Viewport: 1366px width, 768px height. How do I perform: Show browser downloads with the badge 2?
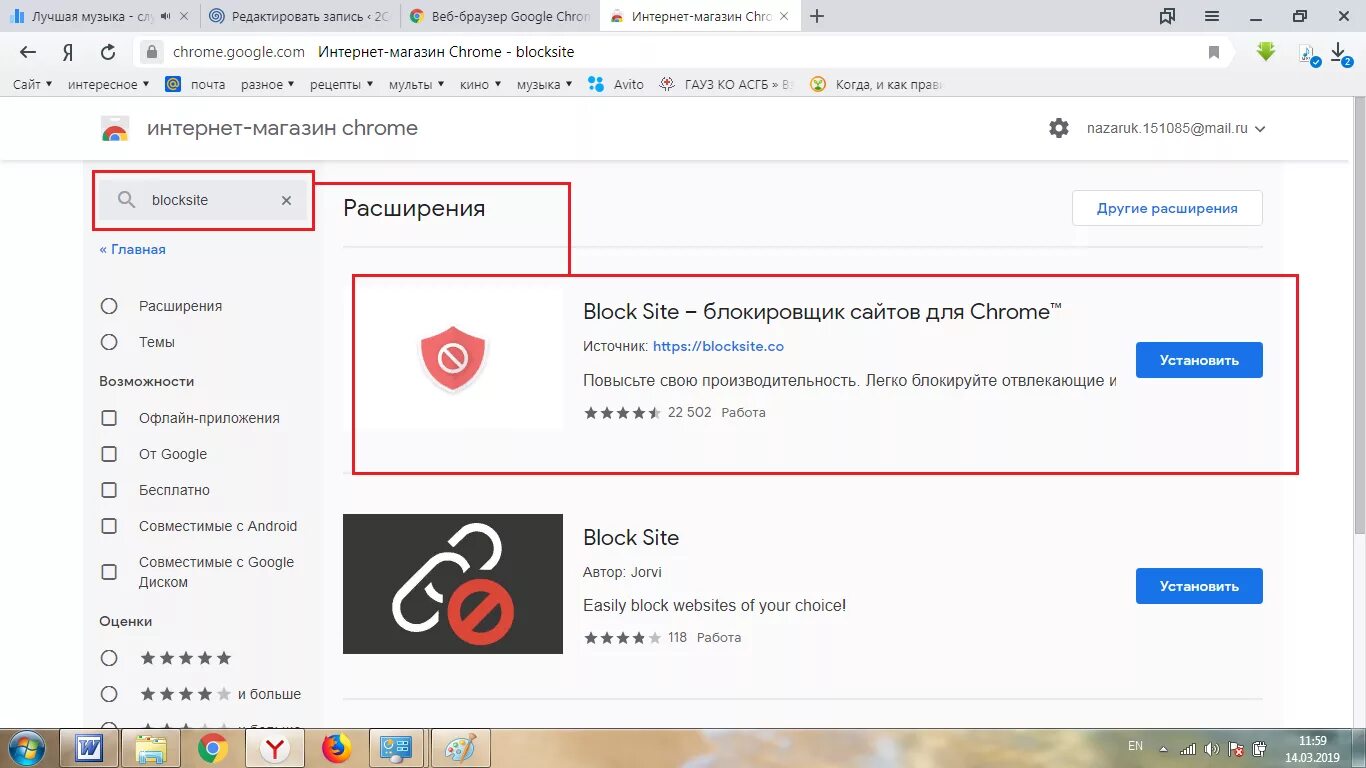tap(1340, 53)
